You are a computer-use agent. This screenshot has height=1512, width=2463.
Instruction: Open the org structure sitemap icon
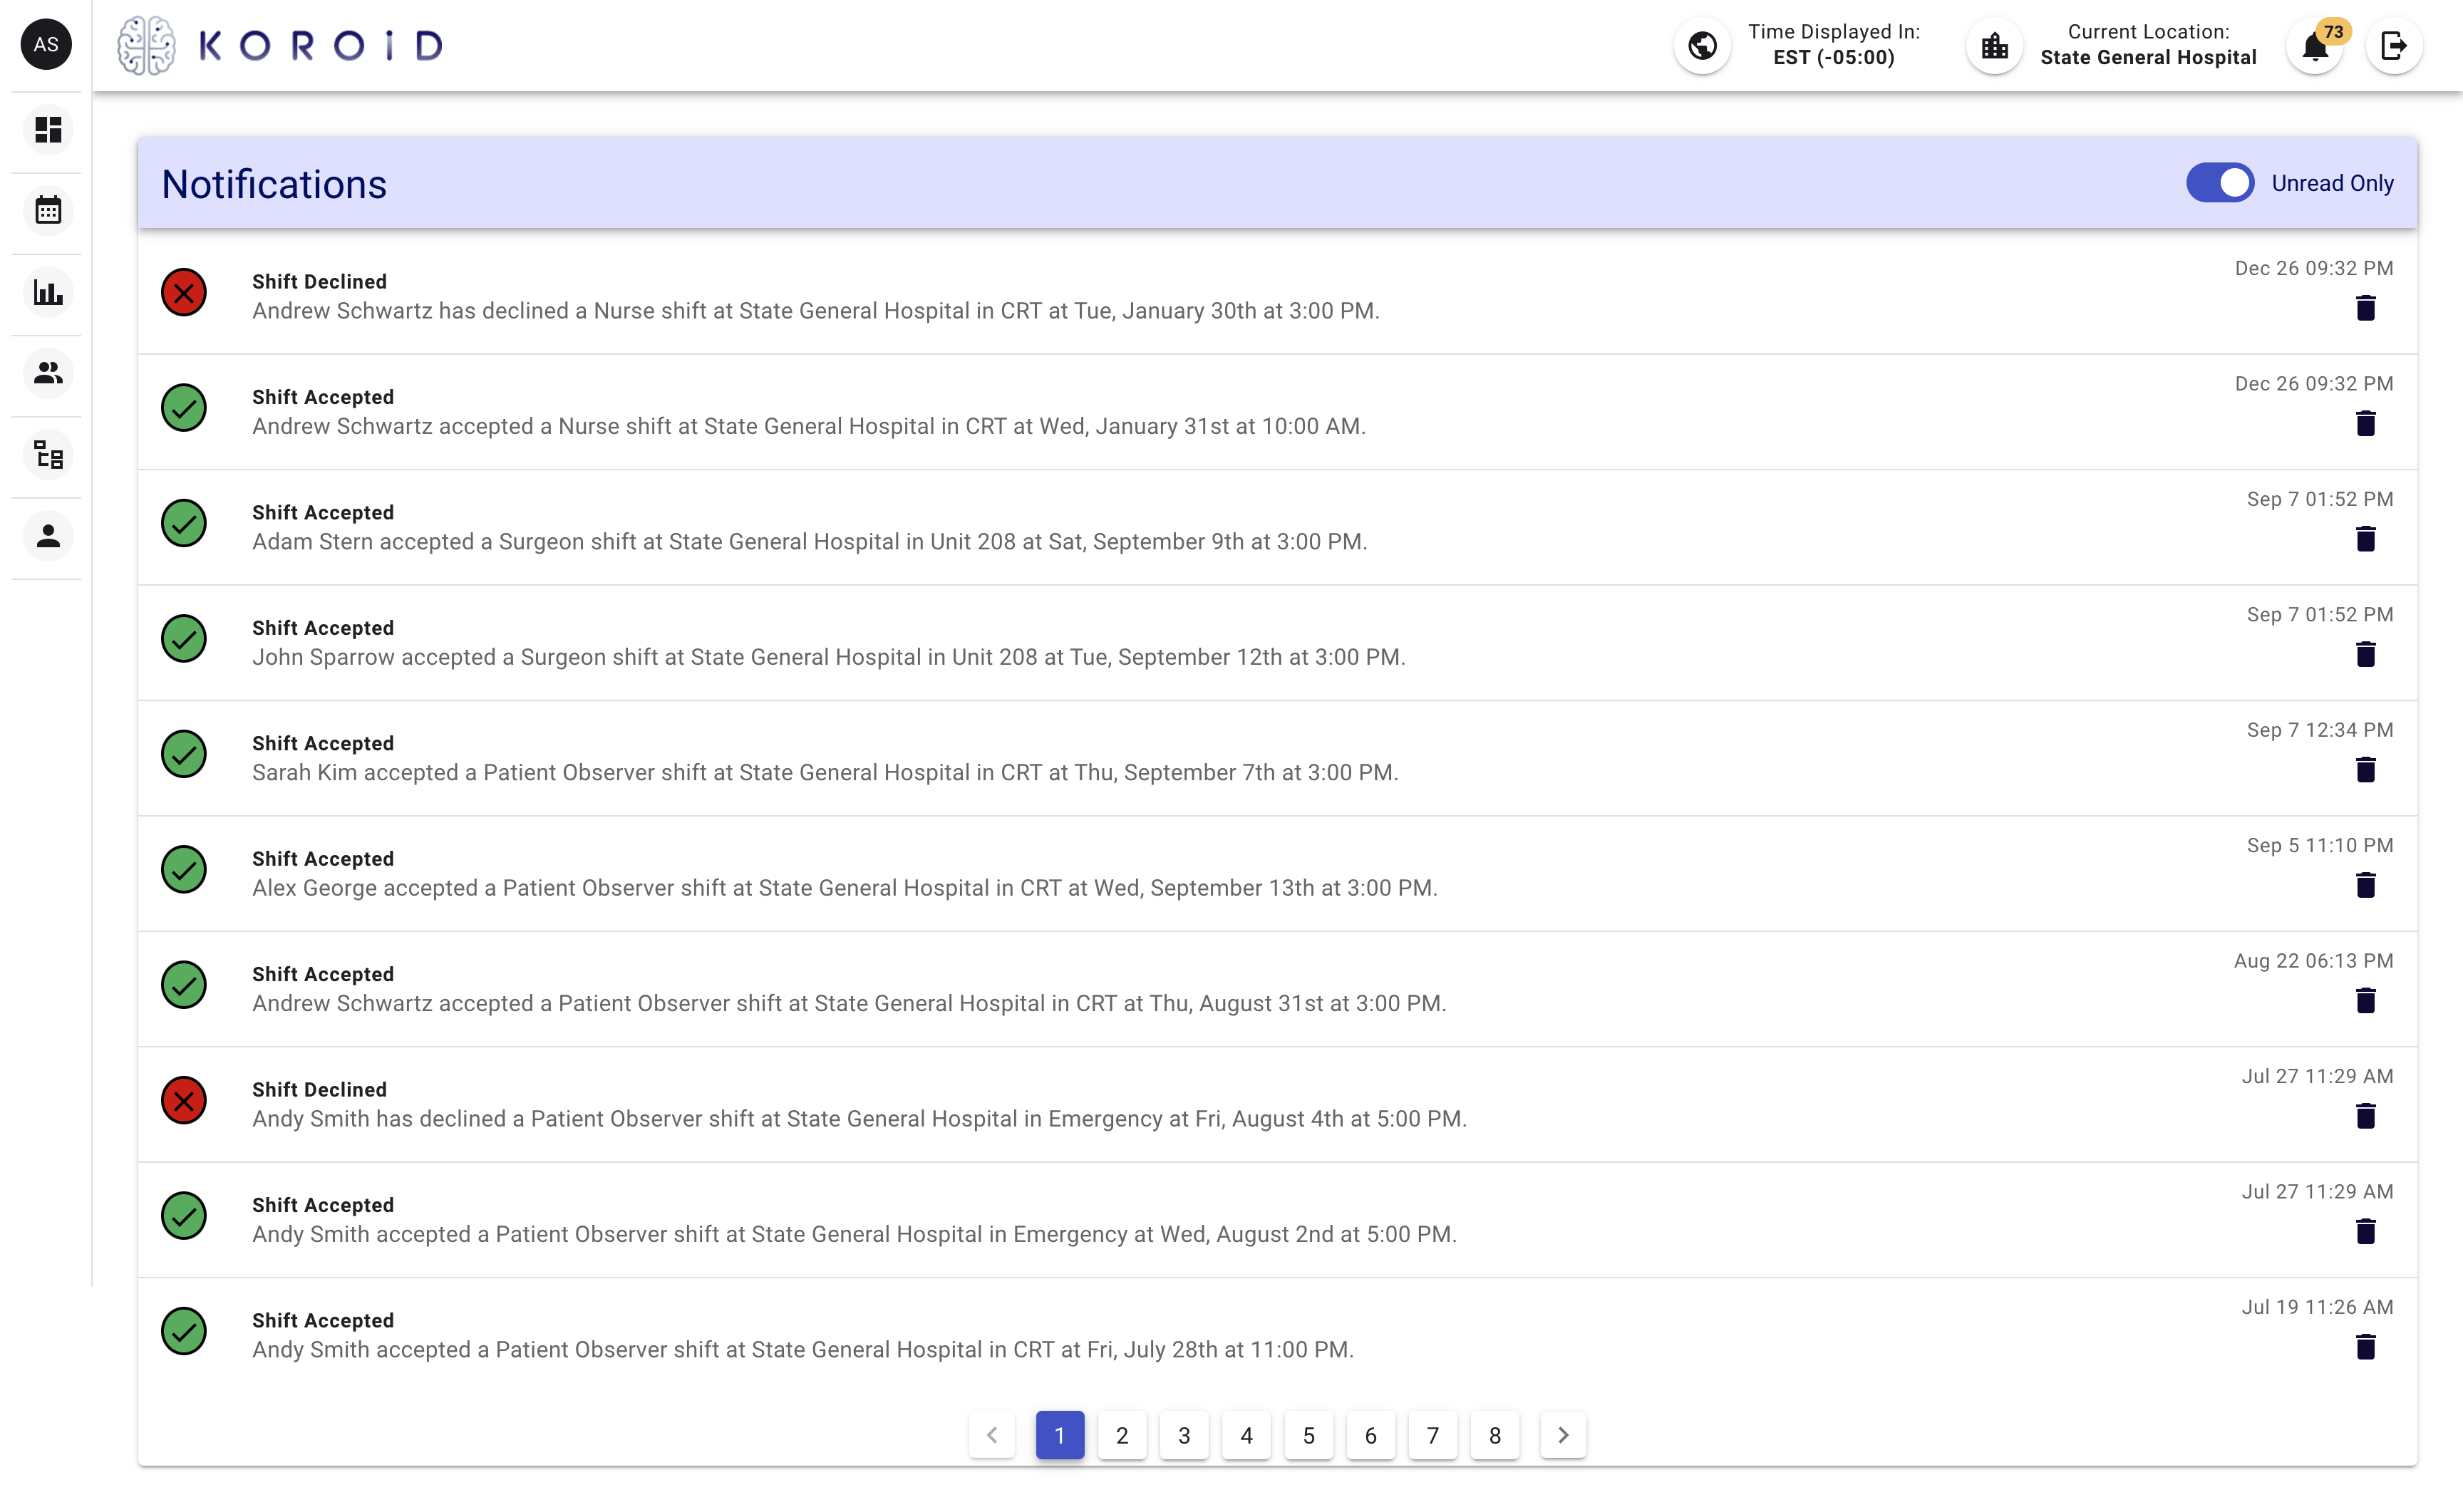47,455
